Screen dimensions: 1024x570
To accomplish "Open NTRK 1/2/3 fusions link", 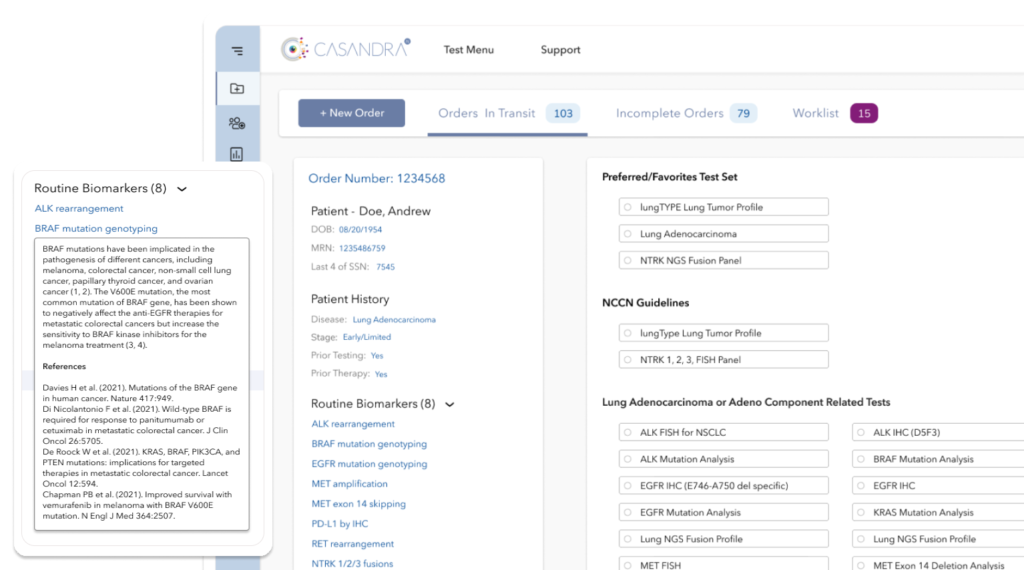I will tap(352, 563).
